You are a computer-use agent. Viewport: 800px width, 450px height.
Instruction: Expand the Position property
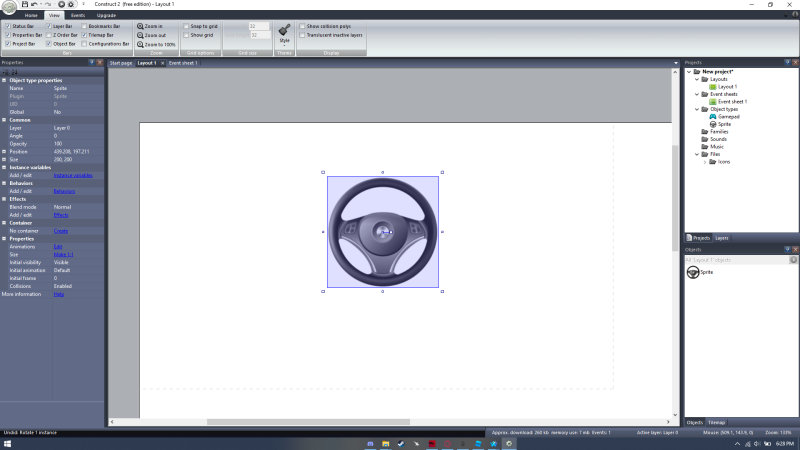(x=4, y=152)
